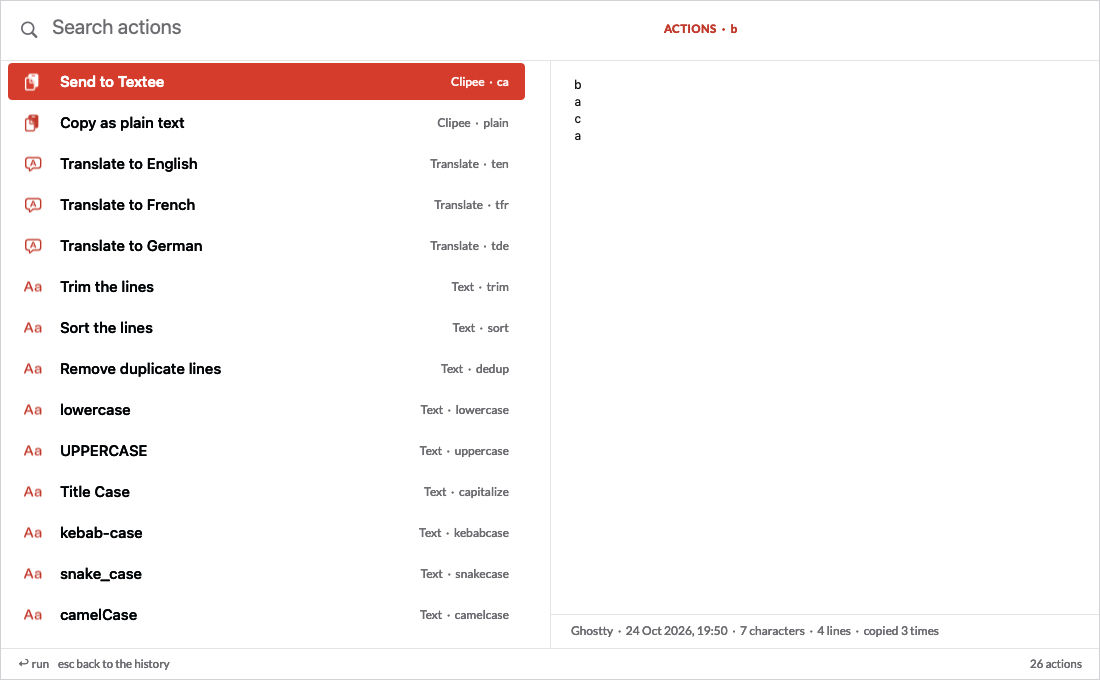
Task: Click the Aa icon beside Remove duplicate lines
Action: (33, 369)
